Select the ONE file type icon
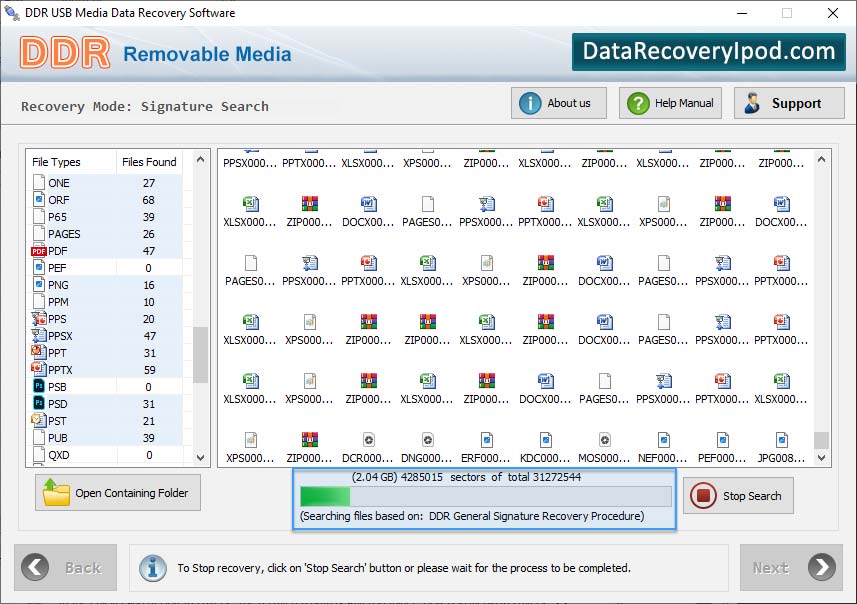857x604 pixels. pyautogui.click(x=39, y=182)
